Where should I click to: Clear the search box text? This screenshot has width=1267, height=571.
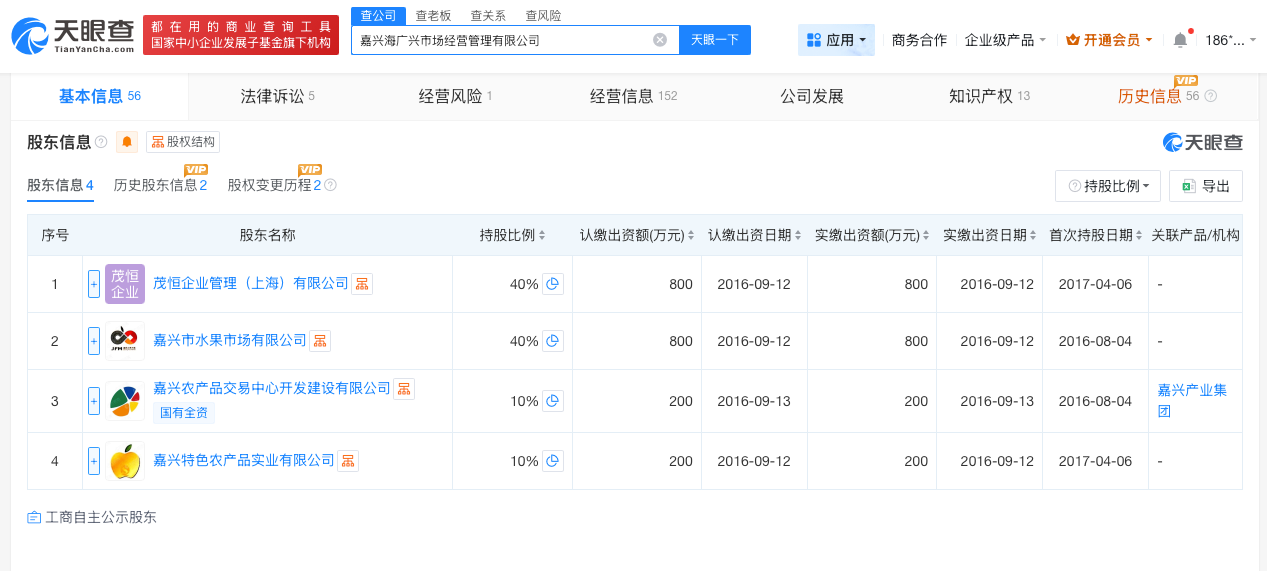pos(660,40)
